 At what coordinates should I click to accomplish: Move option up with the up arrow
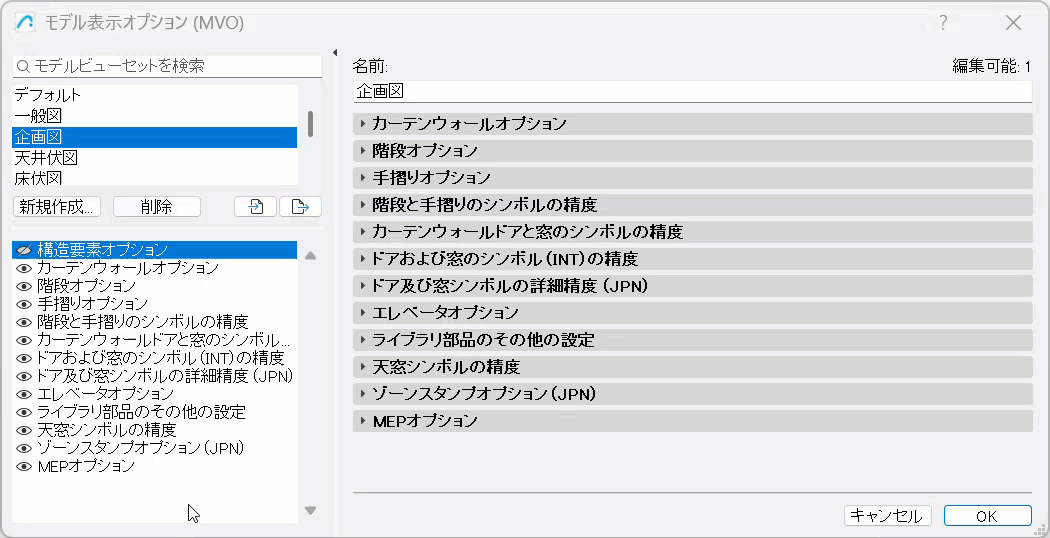coord(310,256)
